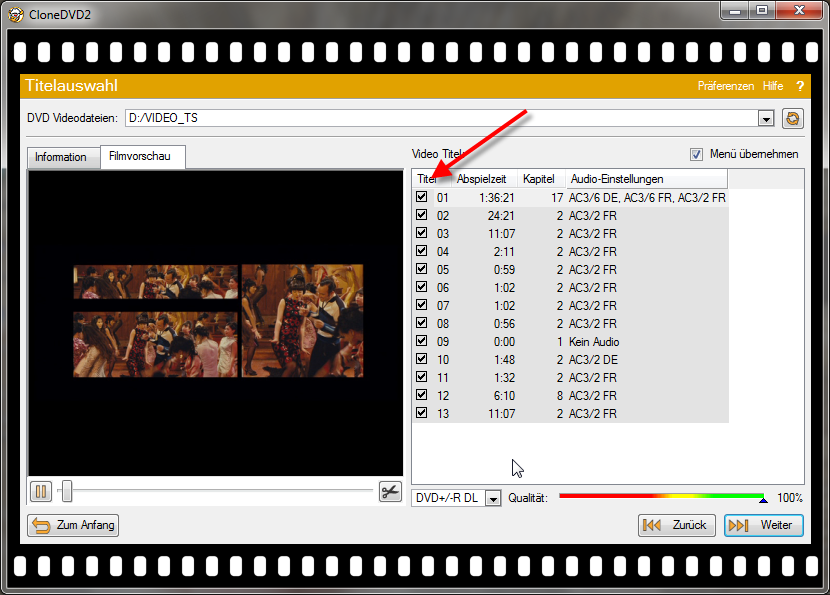Toggle Menü übernehmen checkbox
The width and height of the screenshot is (830, 595).
tap(696, 154)
